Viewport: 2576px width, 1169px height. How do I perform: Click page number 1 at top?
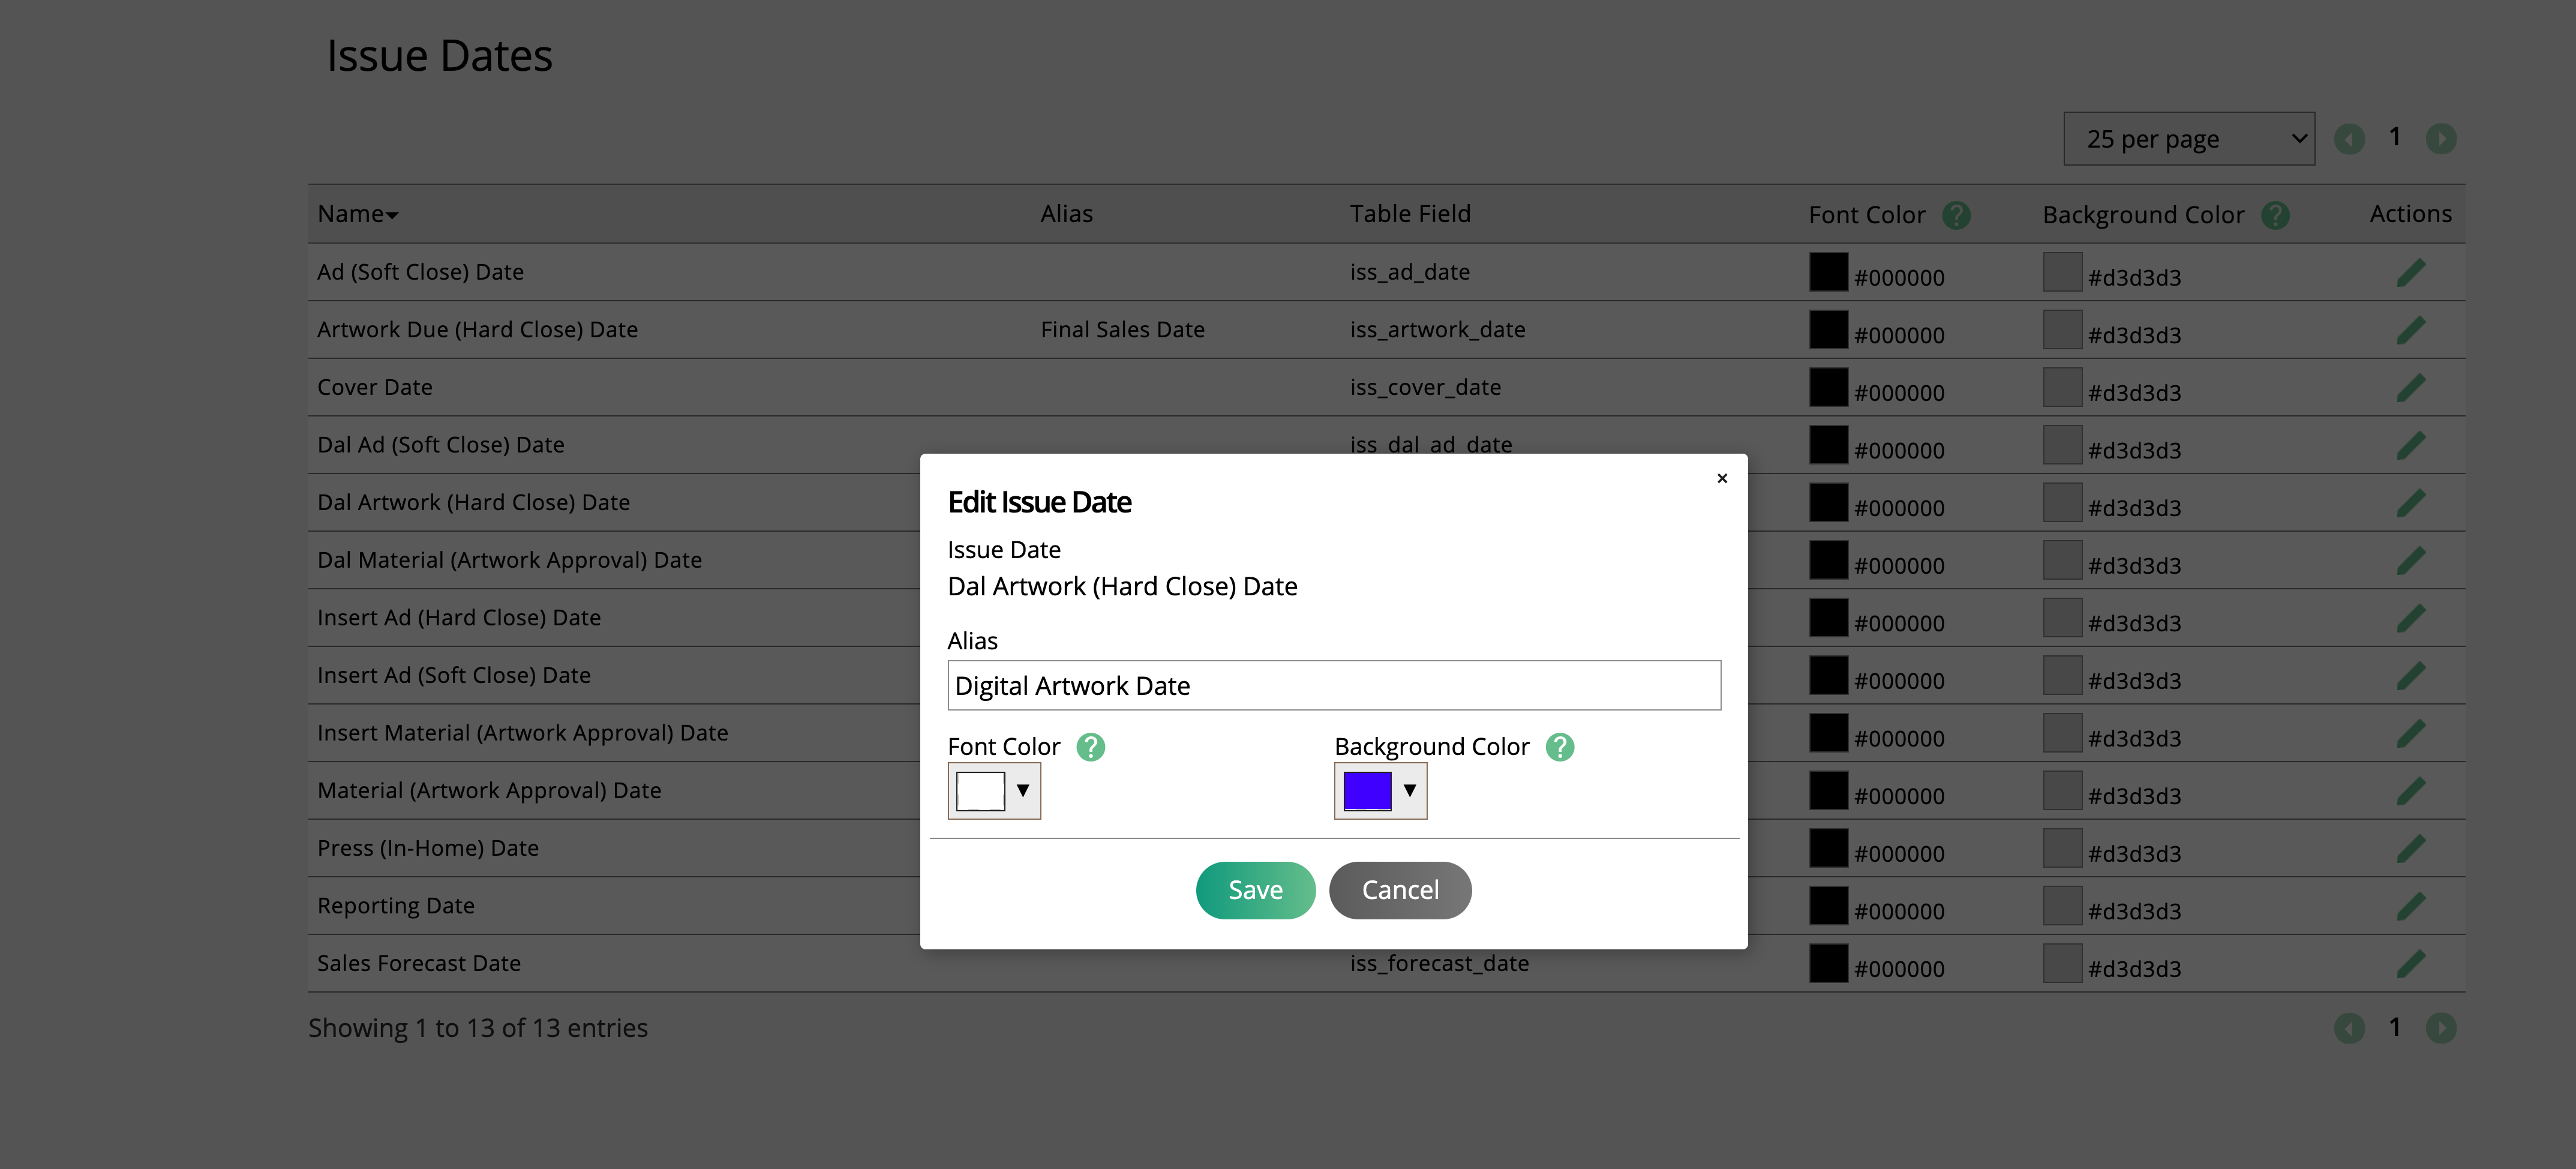click(x=2395, y=137)
